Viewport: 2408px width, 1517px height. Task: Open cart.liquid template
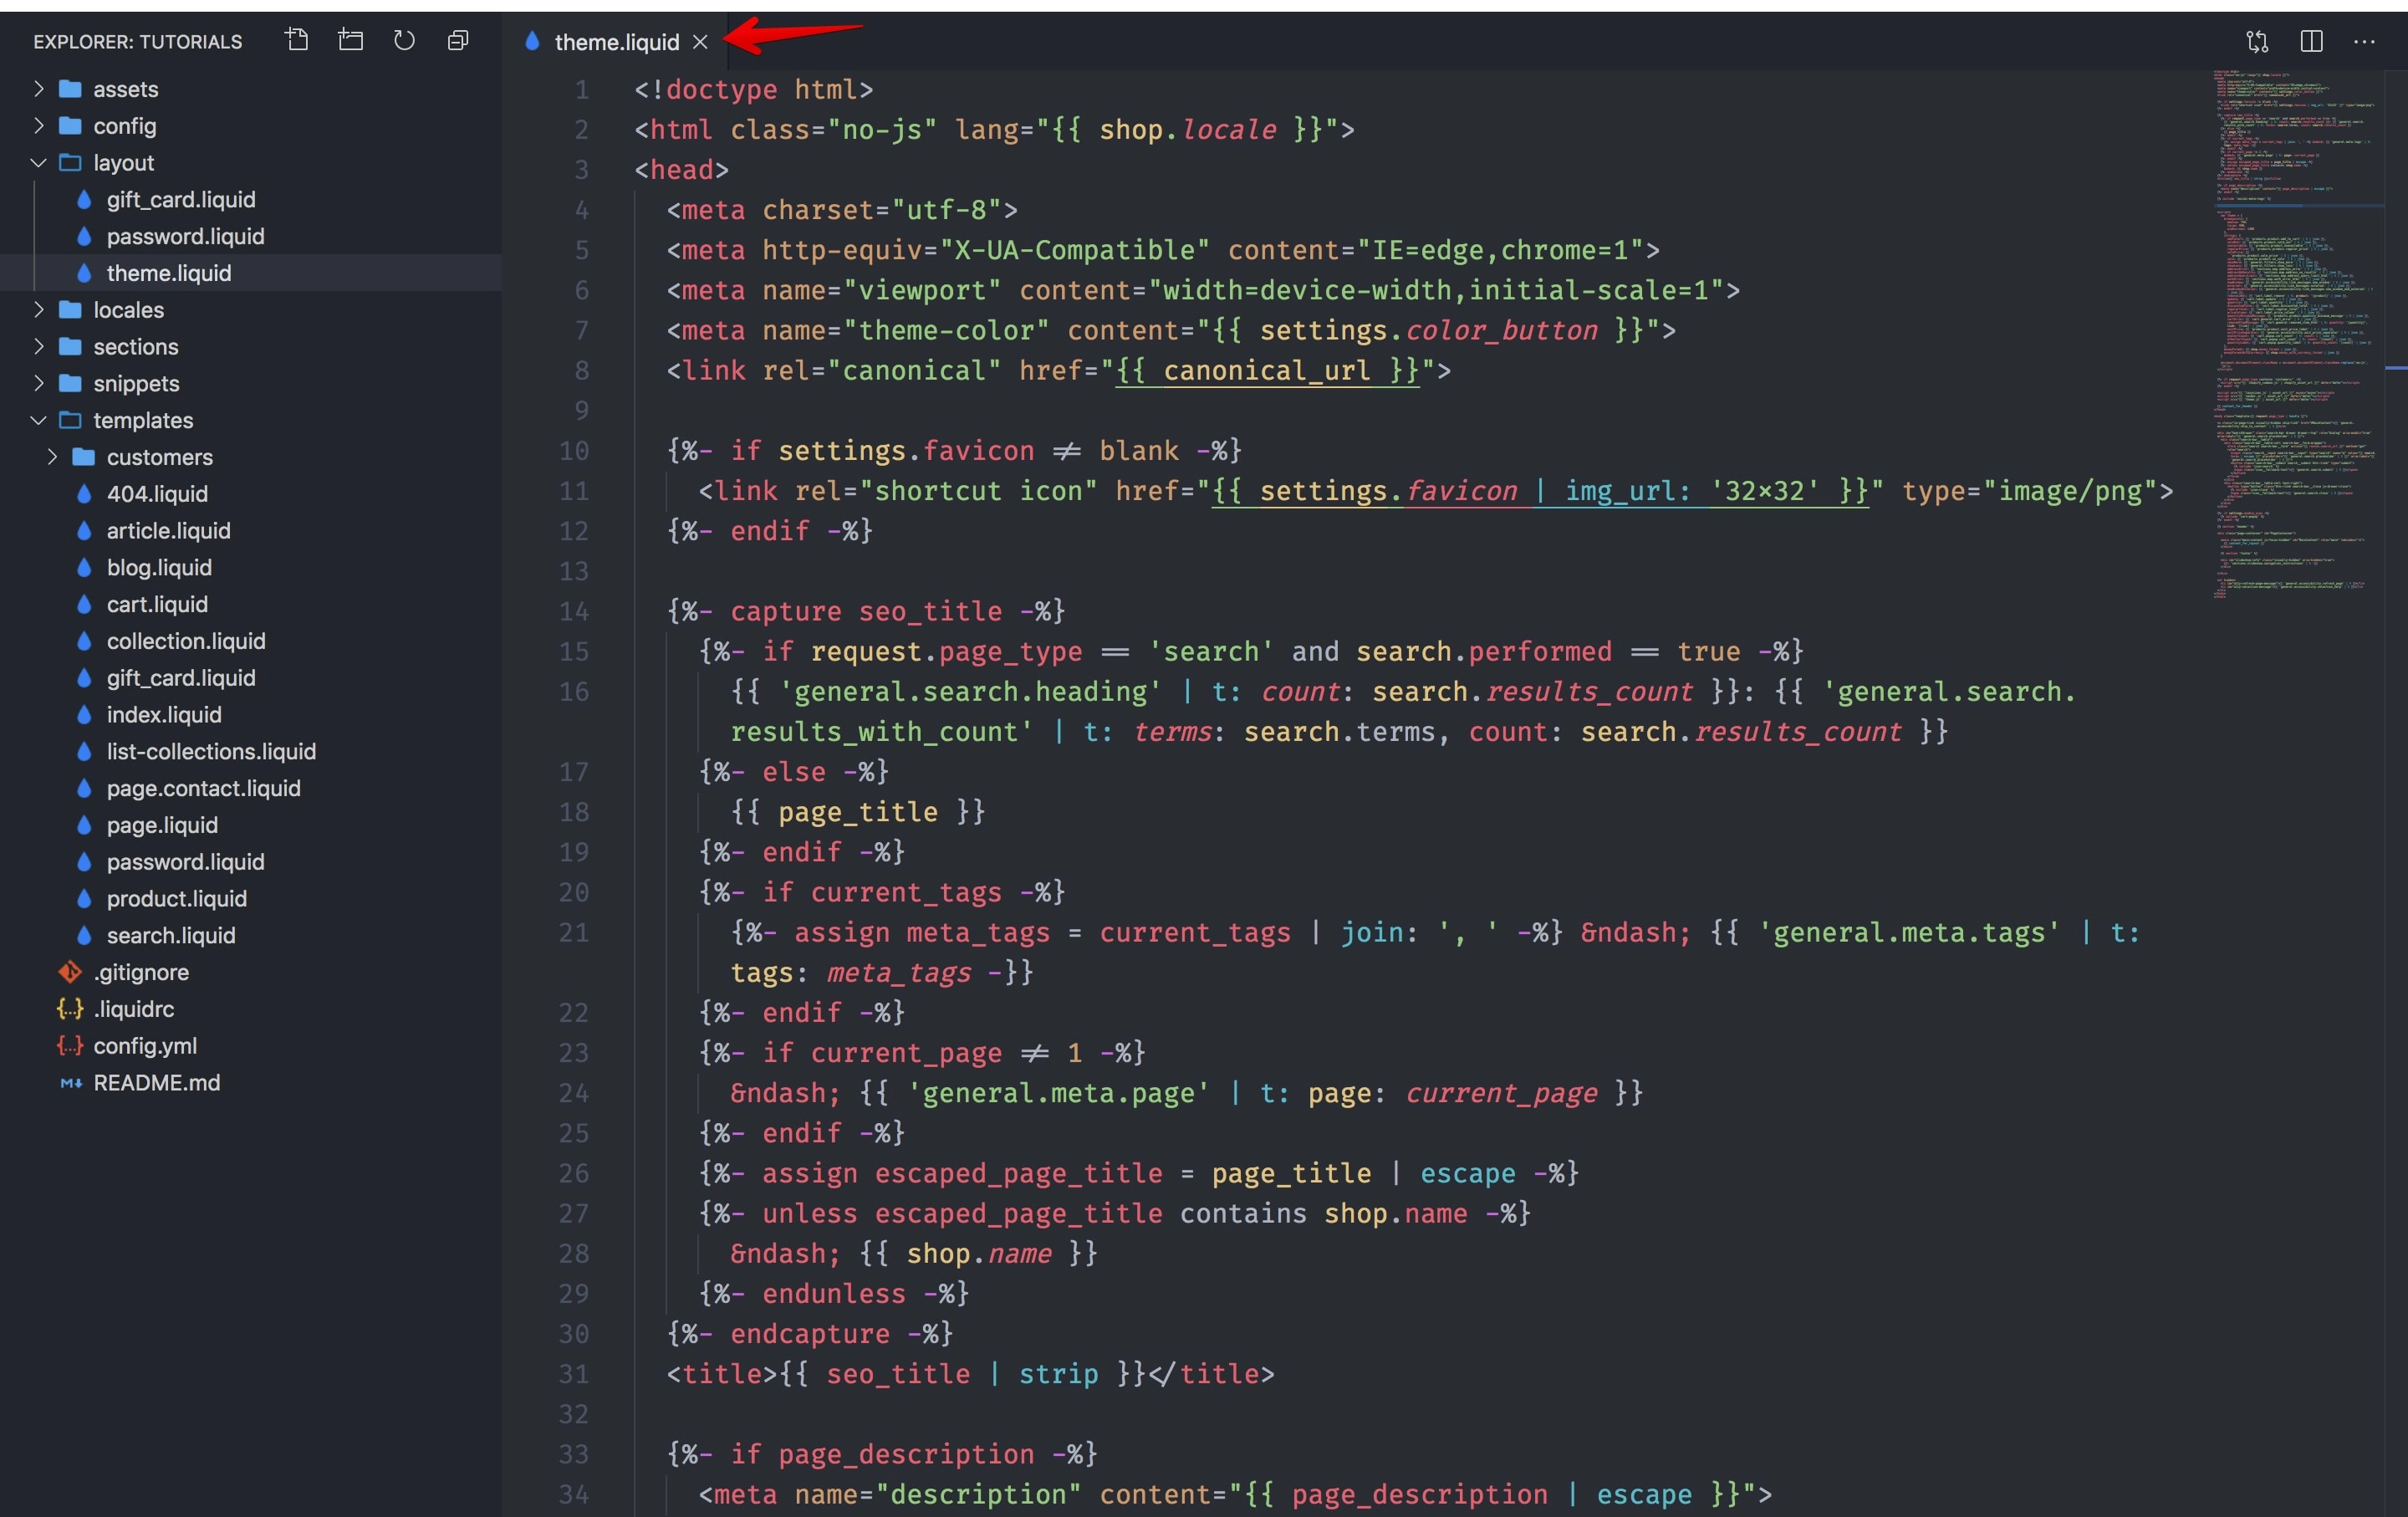250,604
